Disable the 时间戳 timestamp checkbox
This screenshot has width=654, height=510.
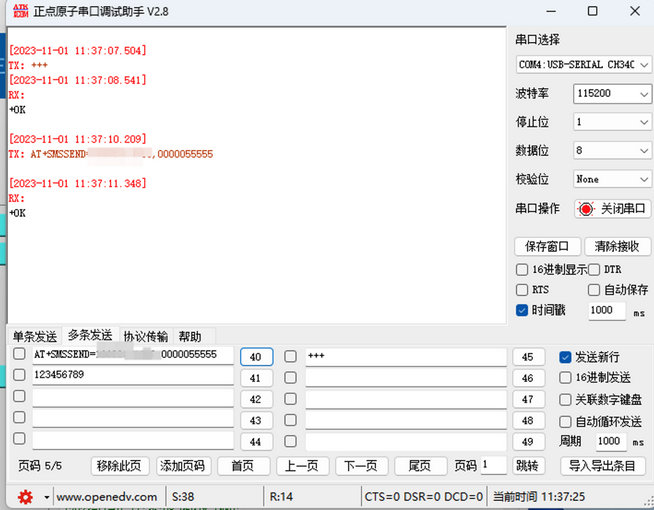point(522,310)
